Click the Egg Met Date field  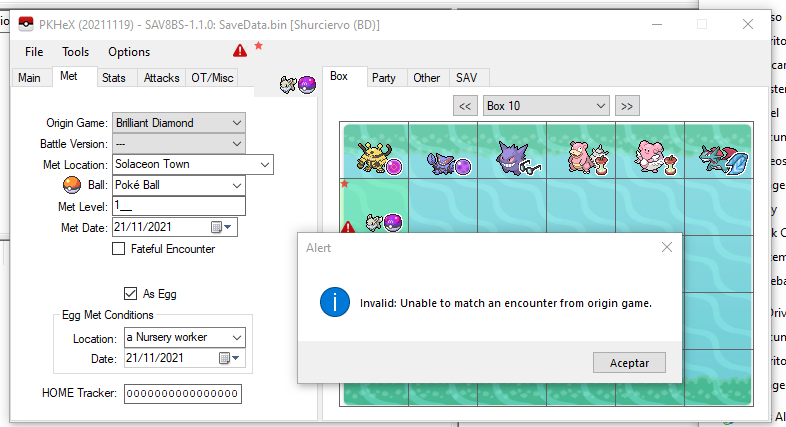184,358
